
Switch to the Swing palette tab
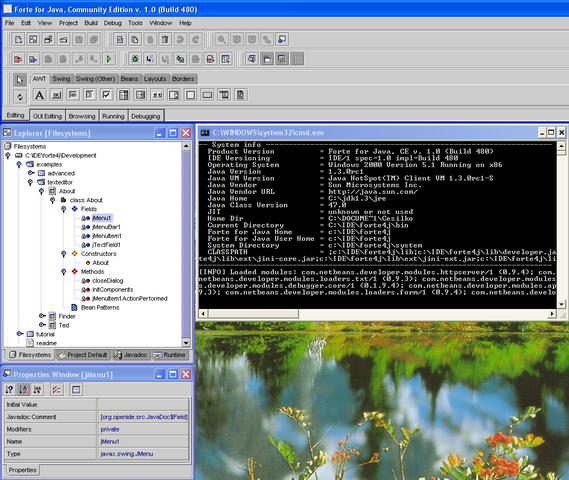pos(61,79)
